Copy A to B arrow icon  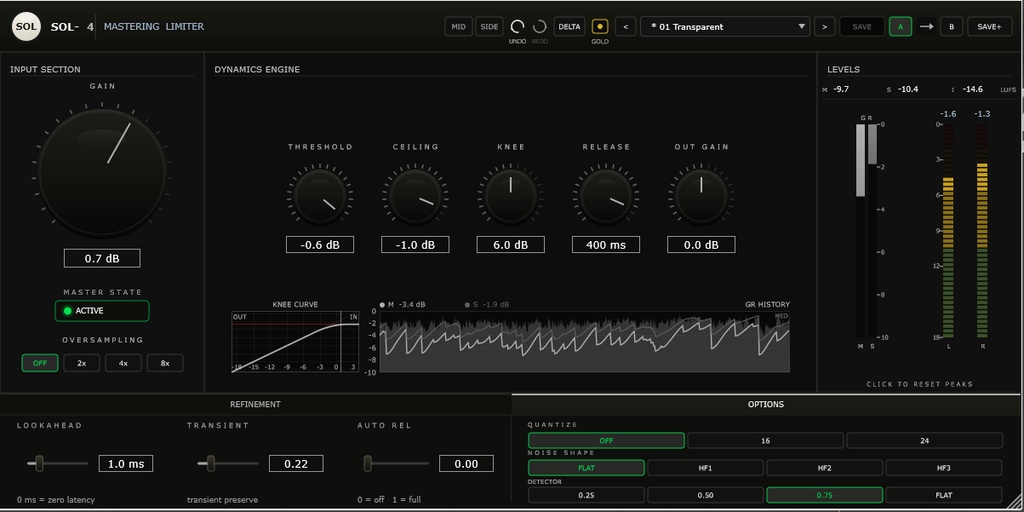[926, 27]
